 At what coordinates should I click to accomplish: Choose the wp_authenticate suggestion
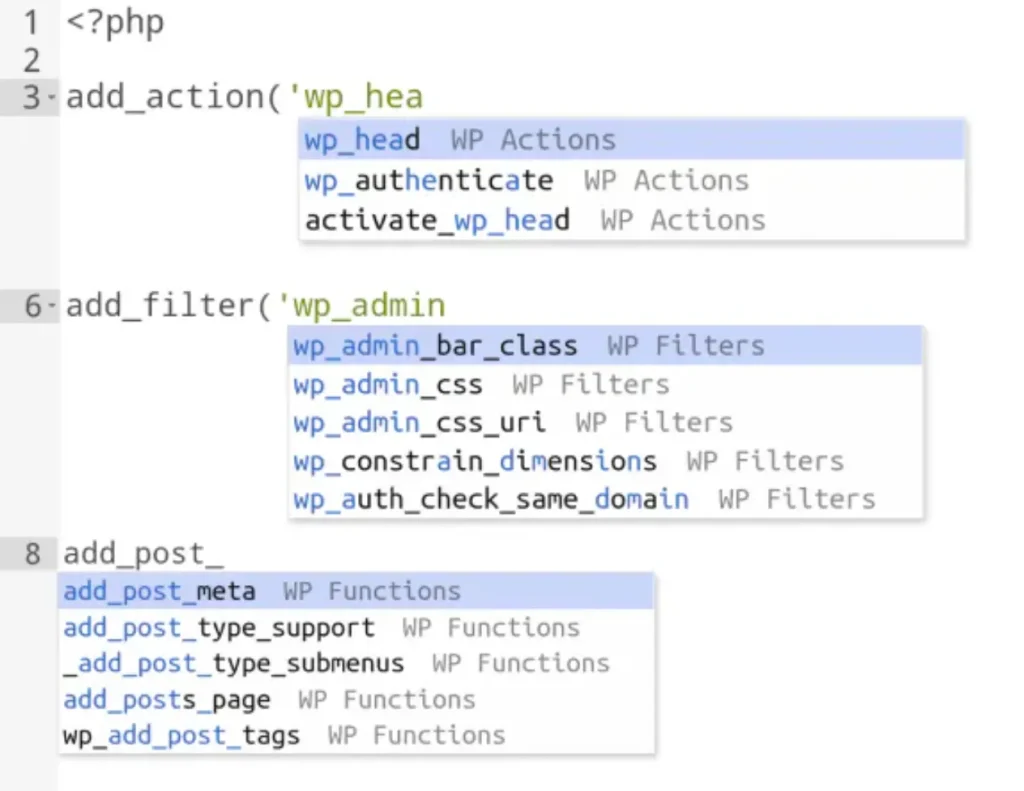tap(428, 180)
